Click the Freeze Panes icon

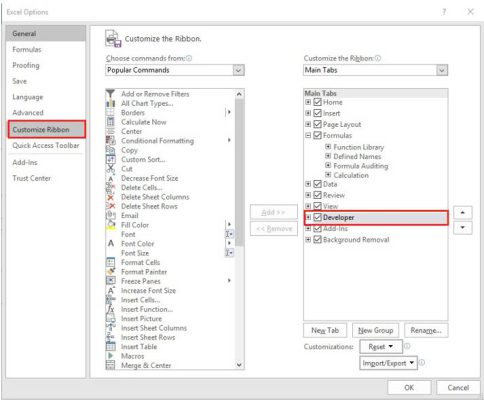tap(110, 281)
